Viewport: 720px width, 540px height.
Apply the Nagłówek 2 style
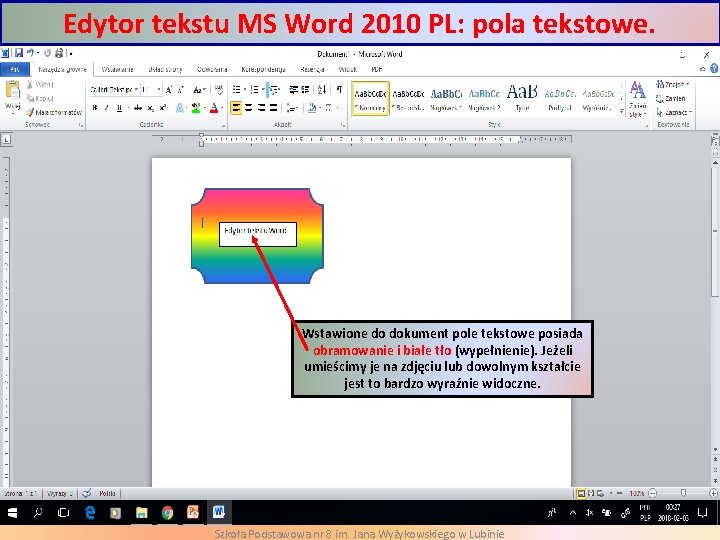[484, 98]
